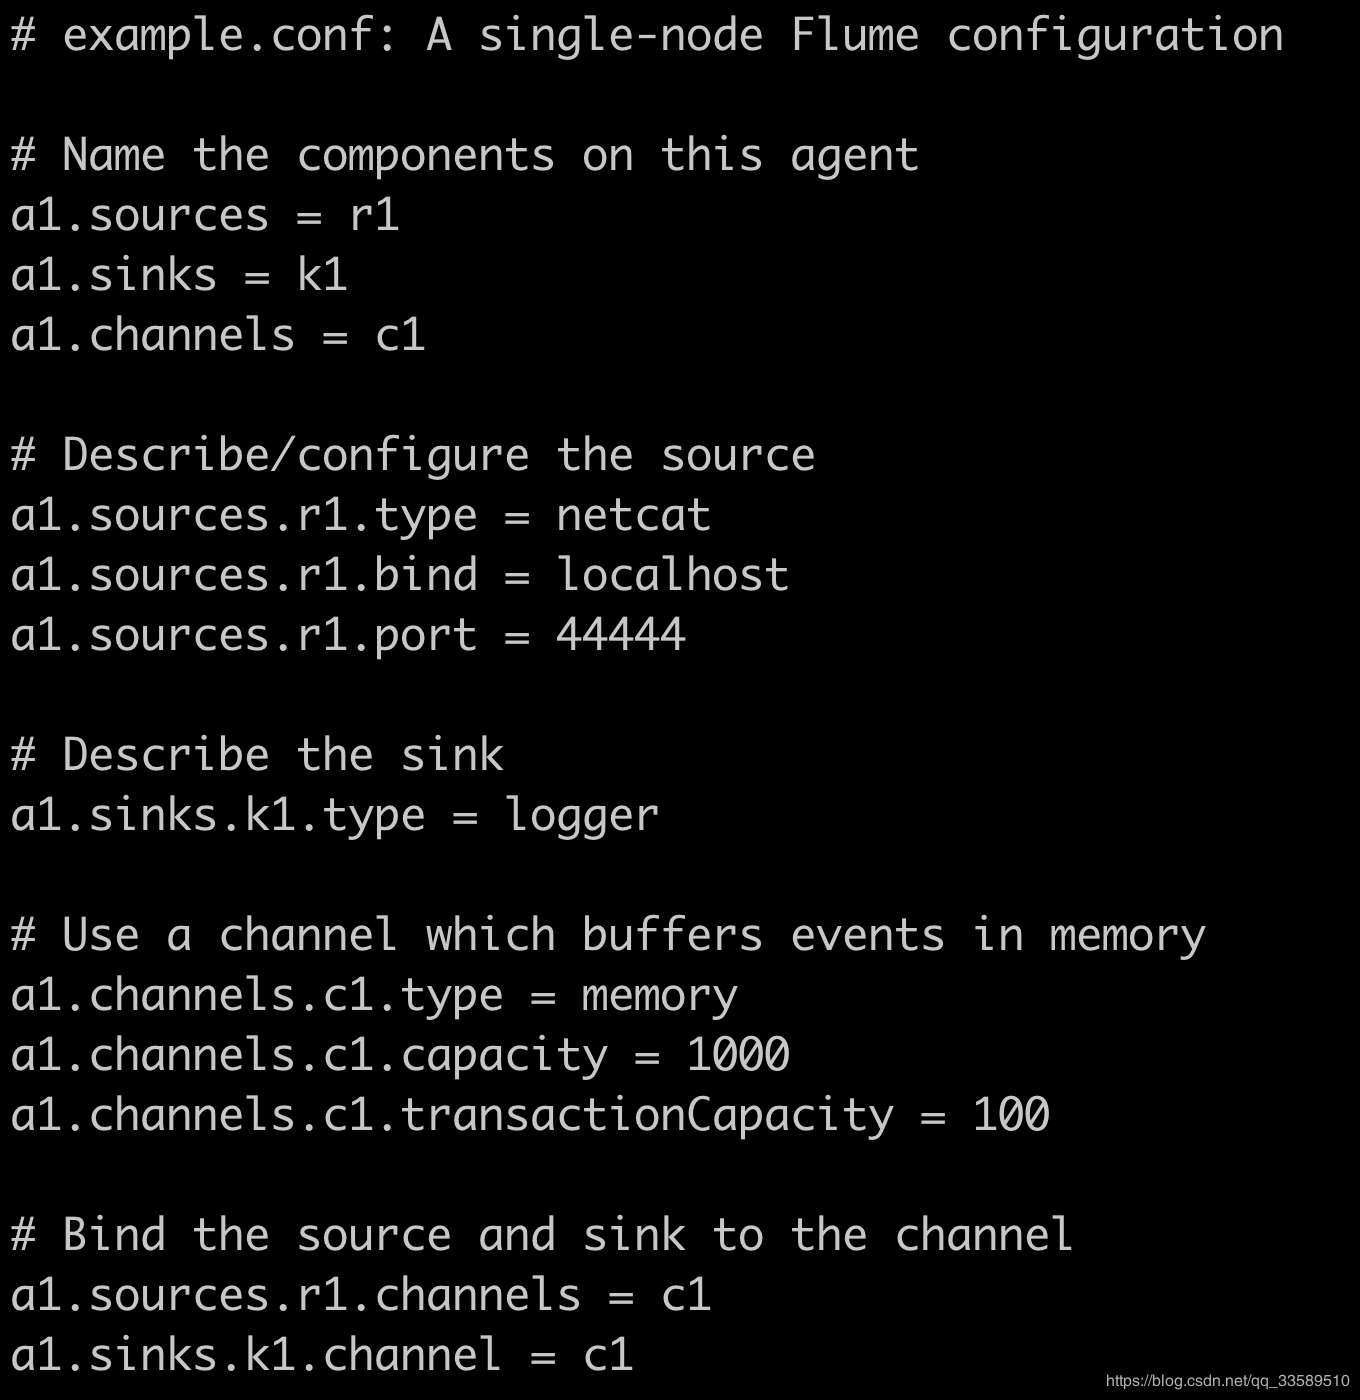Click the port number 44444
This screenshot has height=1400, width=1360.
click(620, 636)
